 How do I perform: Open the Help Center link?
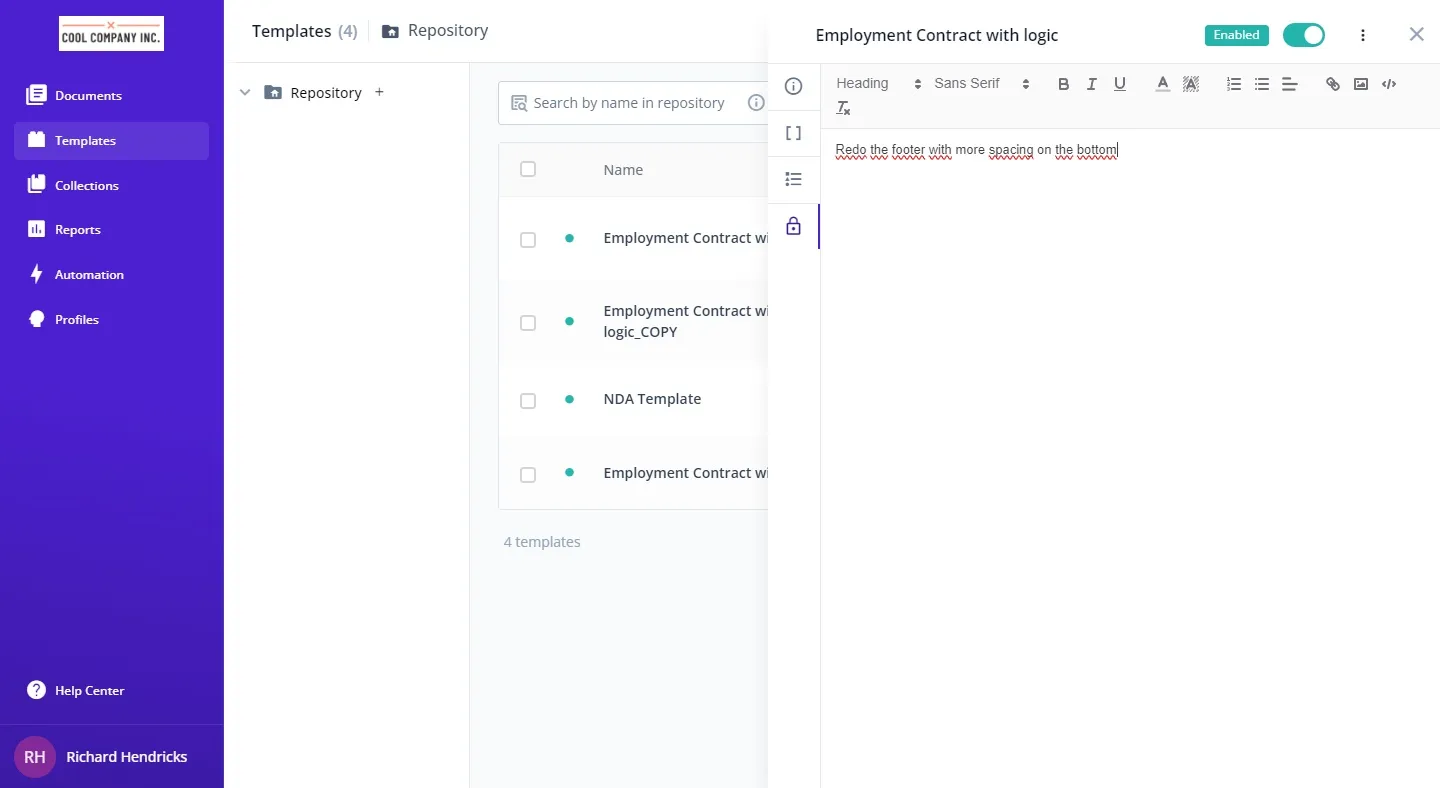click(89, 690)
